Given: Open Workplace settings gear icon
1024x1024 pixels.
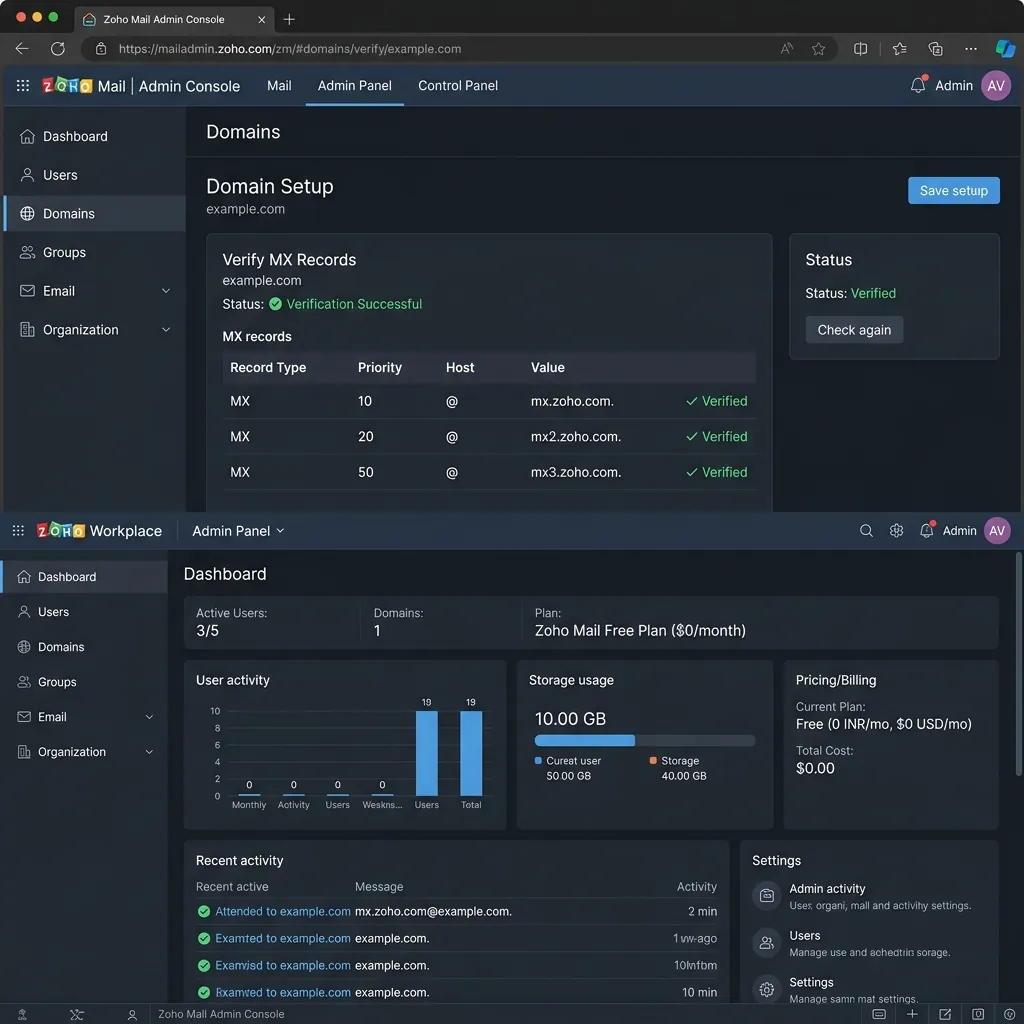Looking at the screenshot, I should point(896,531).
